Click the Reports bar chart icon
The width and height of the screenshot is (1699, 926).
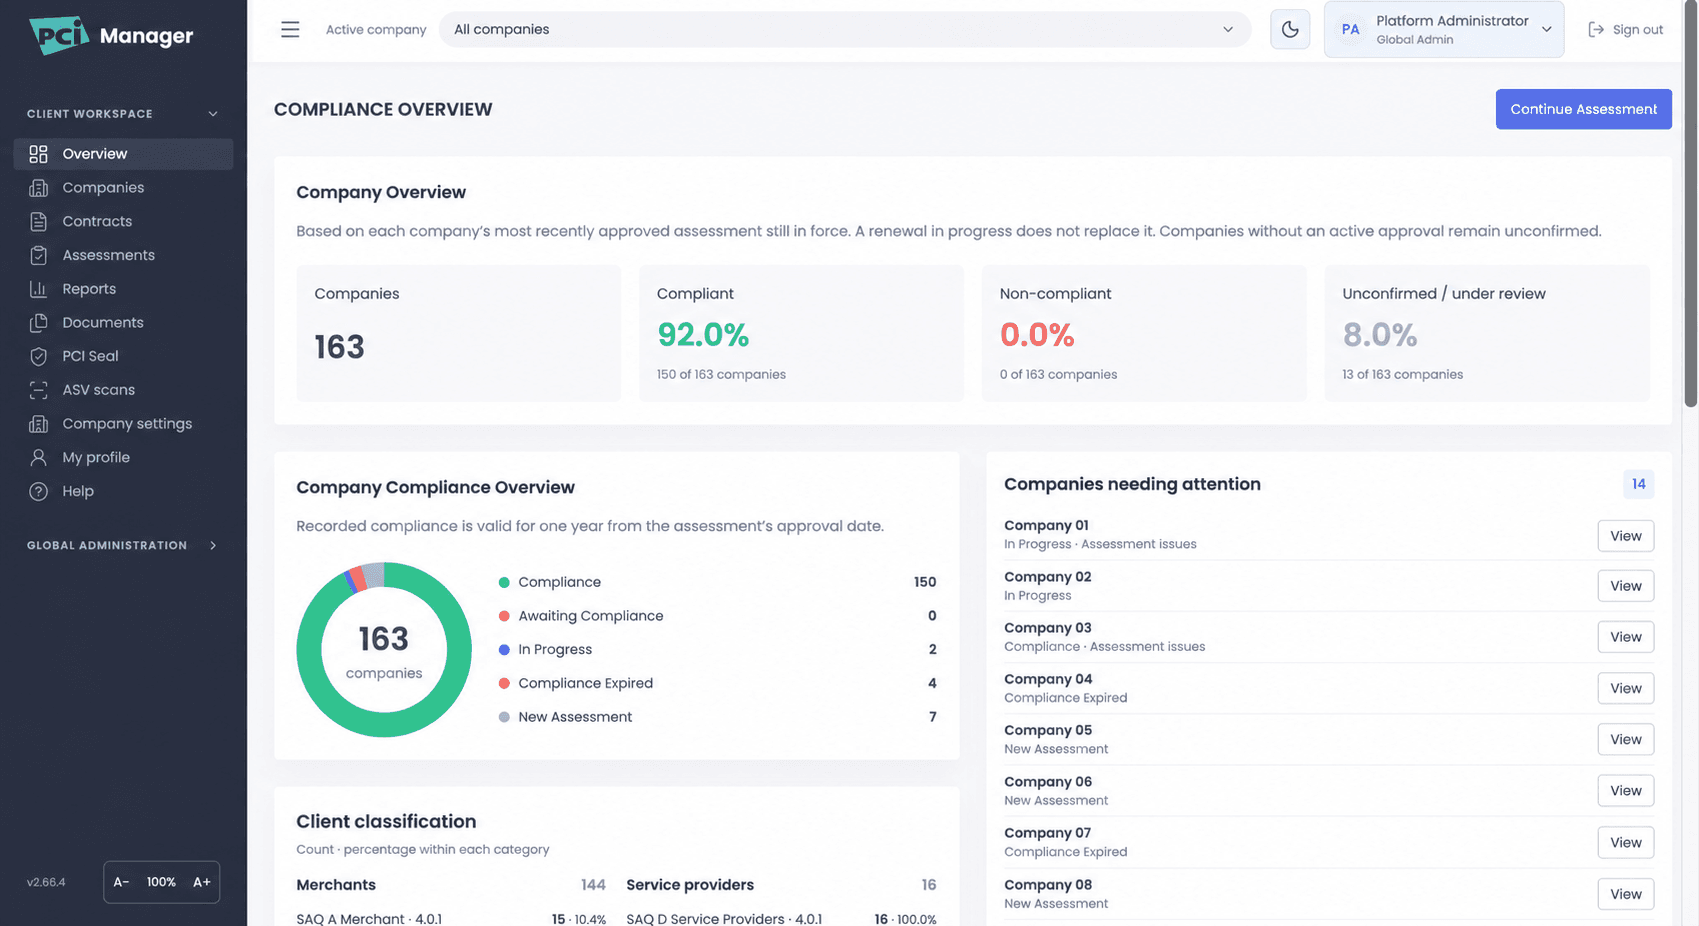pyautogui.click(x=38, y=289)
